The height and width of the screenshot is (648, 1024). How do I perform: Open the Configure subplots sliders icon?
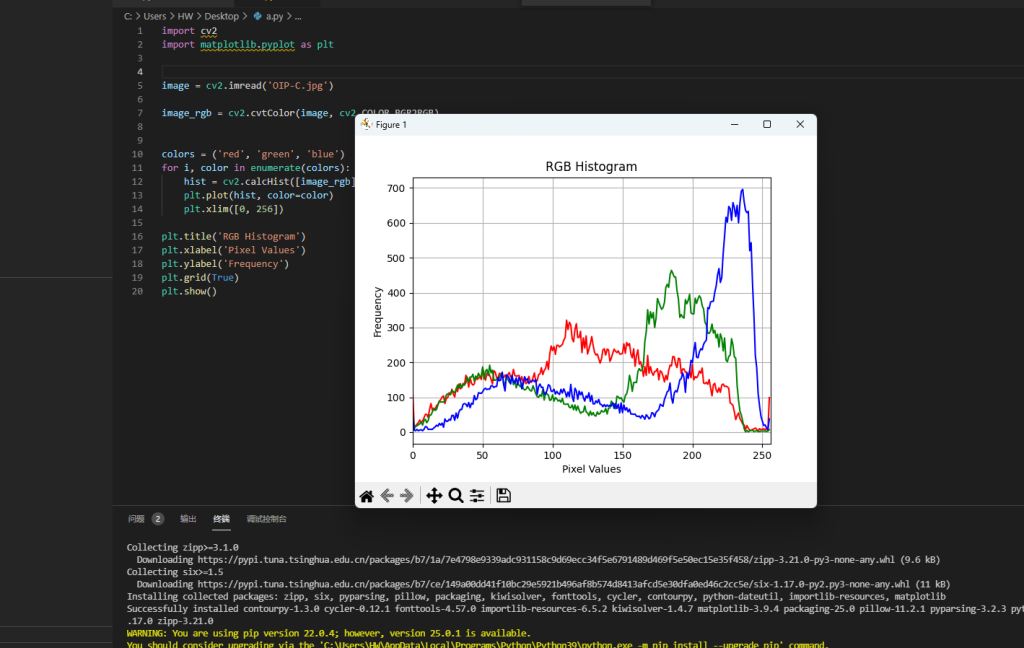(477, 496)
